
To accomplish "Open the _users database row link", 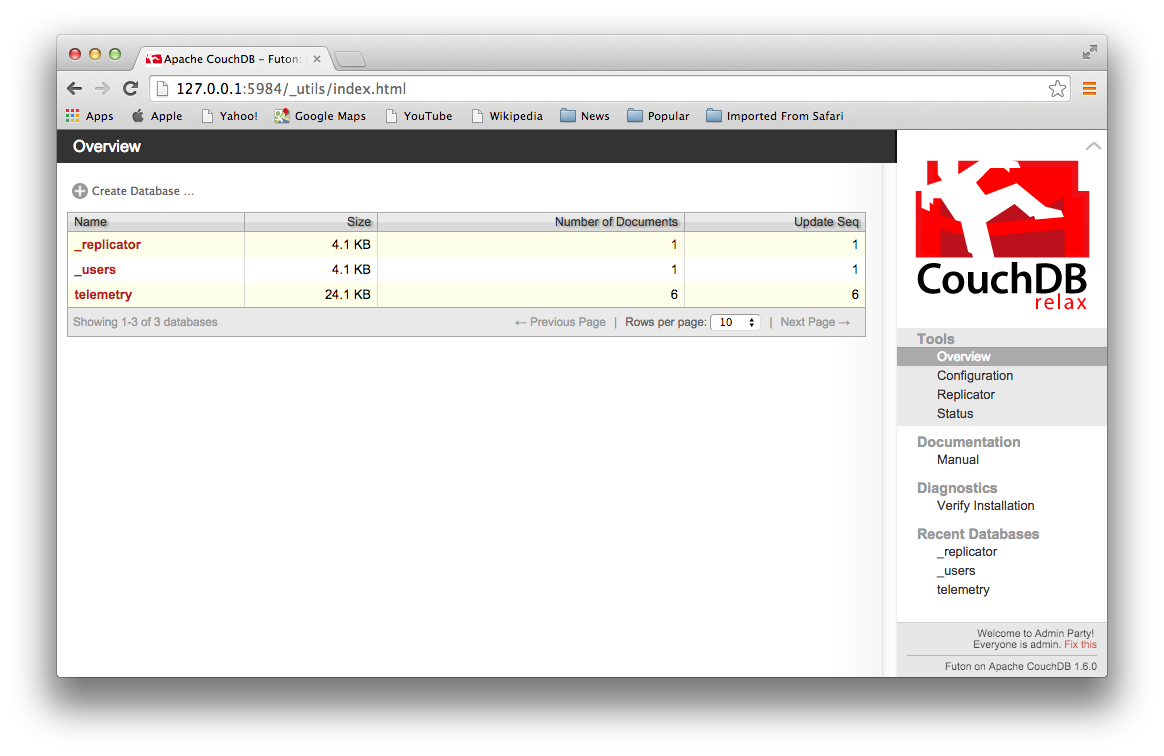I will coord(95,270).
